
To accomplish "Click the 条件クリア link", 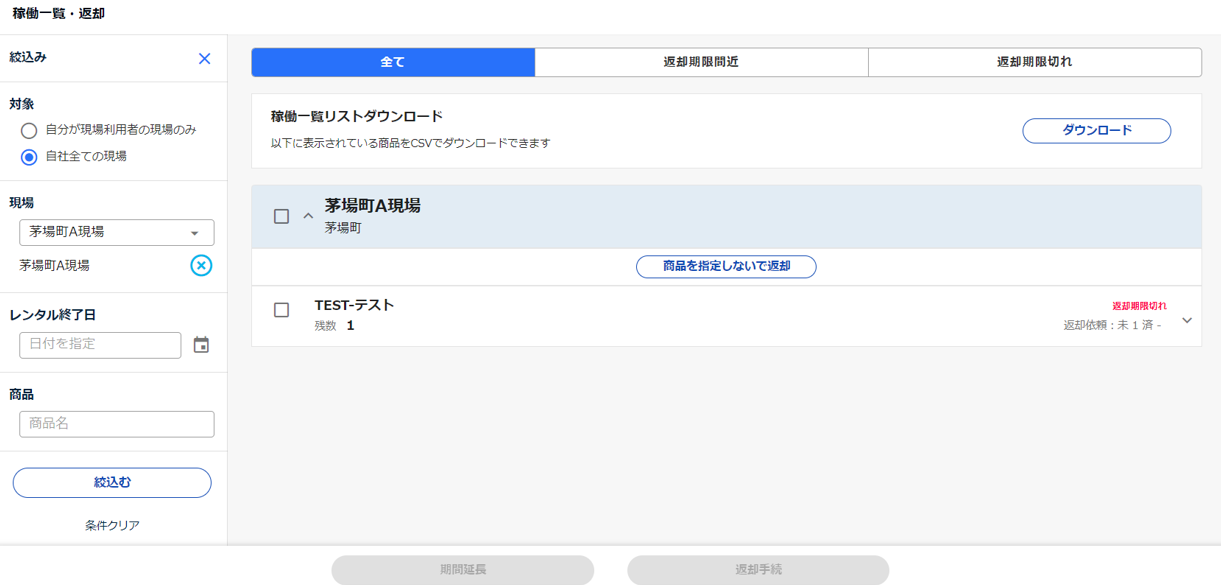I will (112, 525).
